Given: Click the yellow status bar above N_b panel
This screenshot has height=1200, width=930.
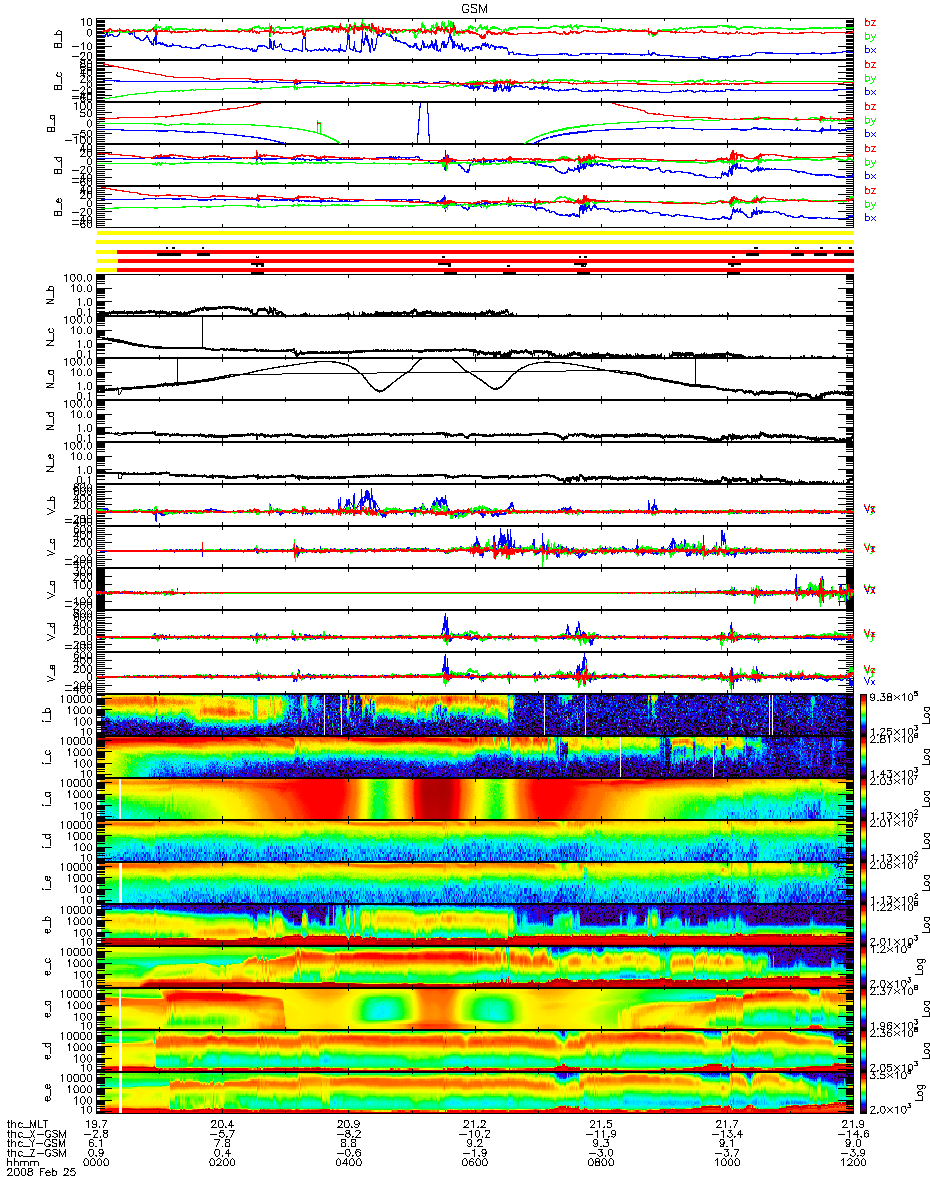Looking at the screenshot, I should pyautogui.click(x=474, y=242).
